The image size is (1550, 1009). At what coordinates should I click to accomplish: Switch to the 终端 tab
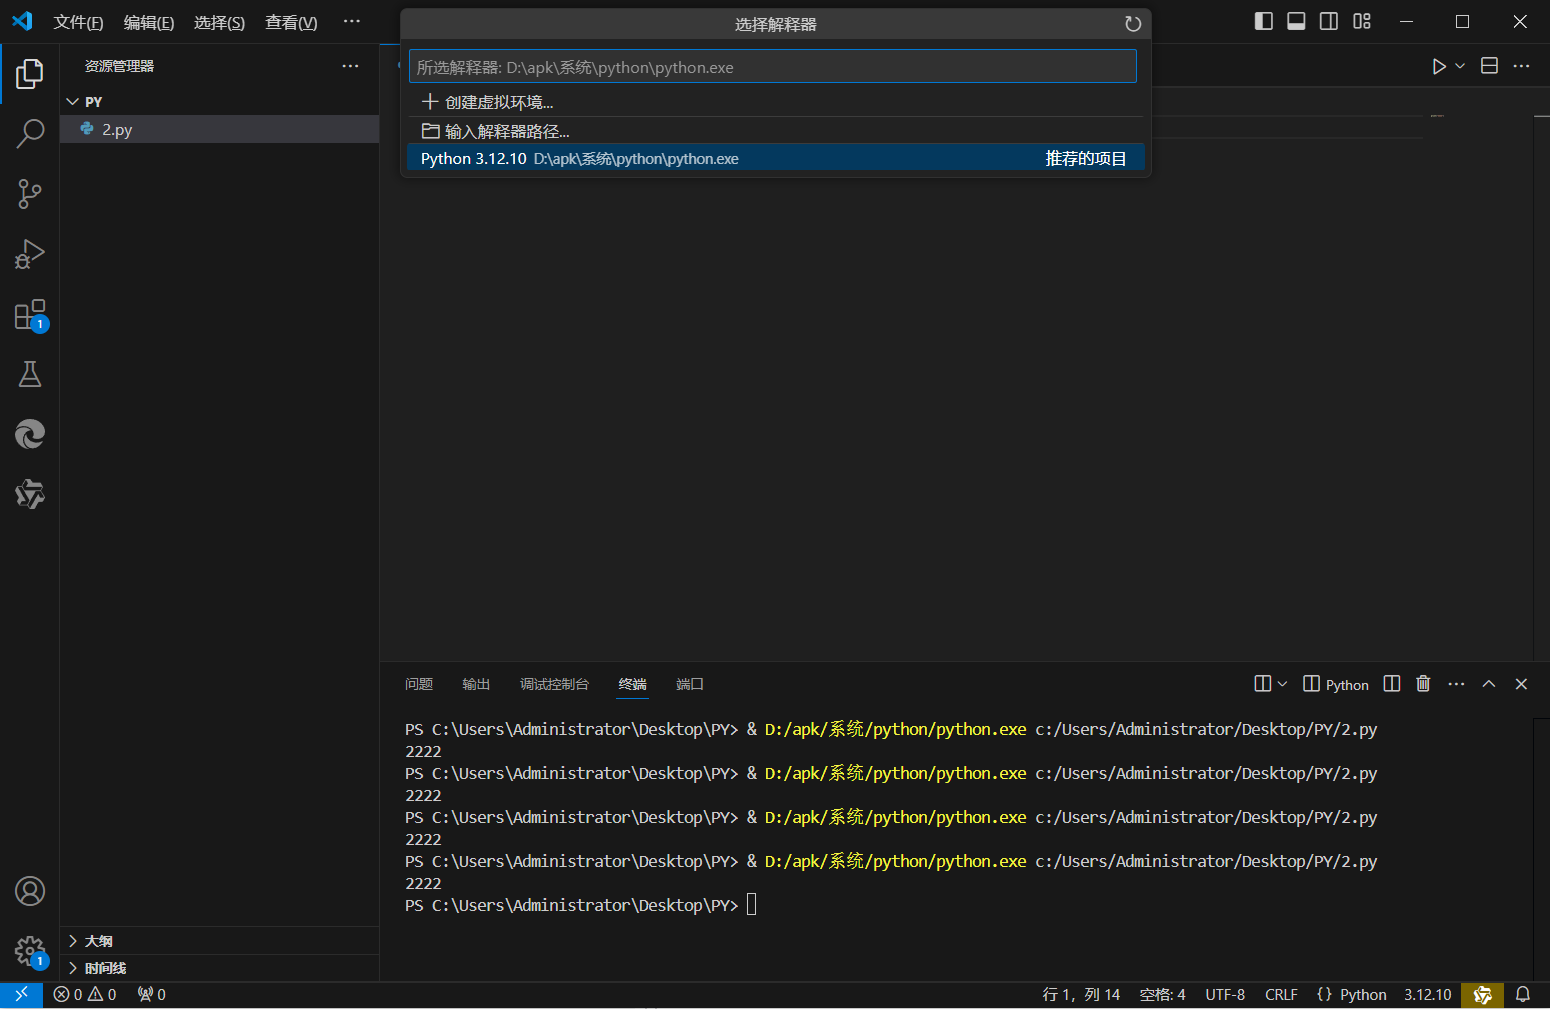[x=632, y=684]
